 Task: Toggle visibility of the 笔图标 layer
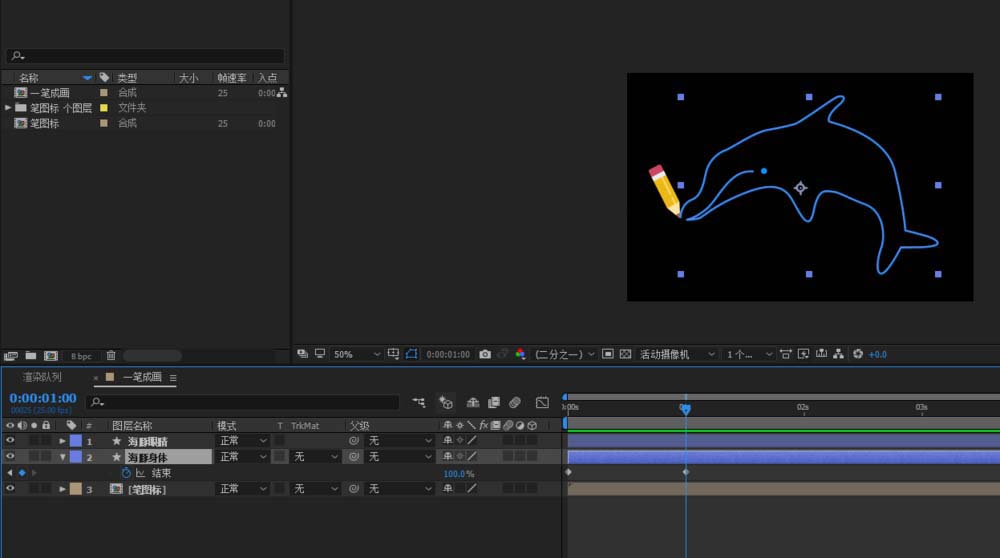tap(10, 489)
